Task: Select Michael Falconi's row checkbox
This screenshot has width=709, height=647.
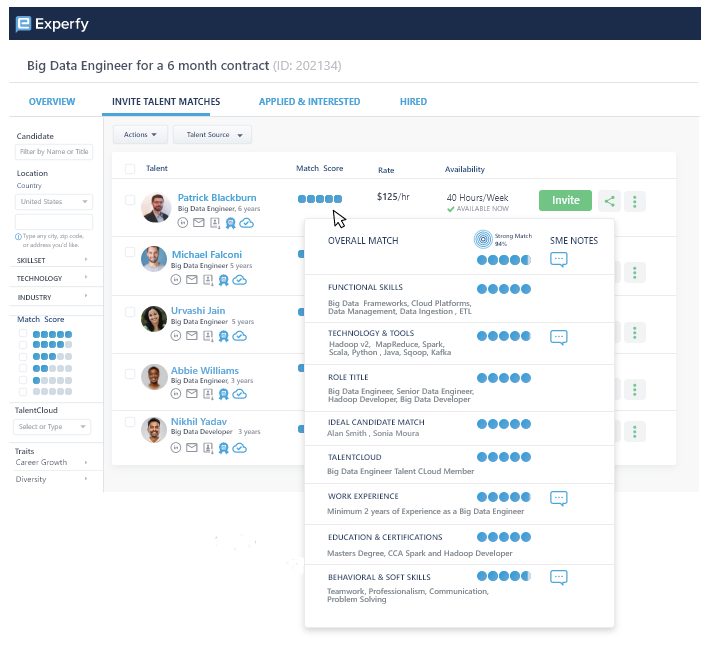Action: tap(130, 252)
